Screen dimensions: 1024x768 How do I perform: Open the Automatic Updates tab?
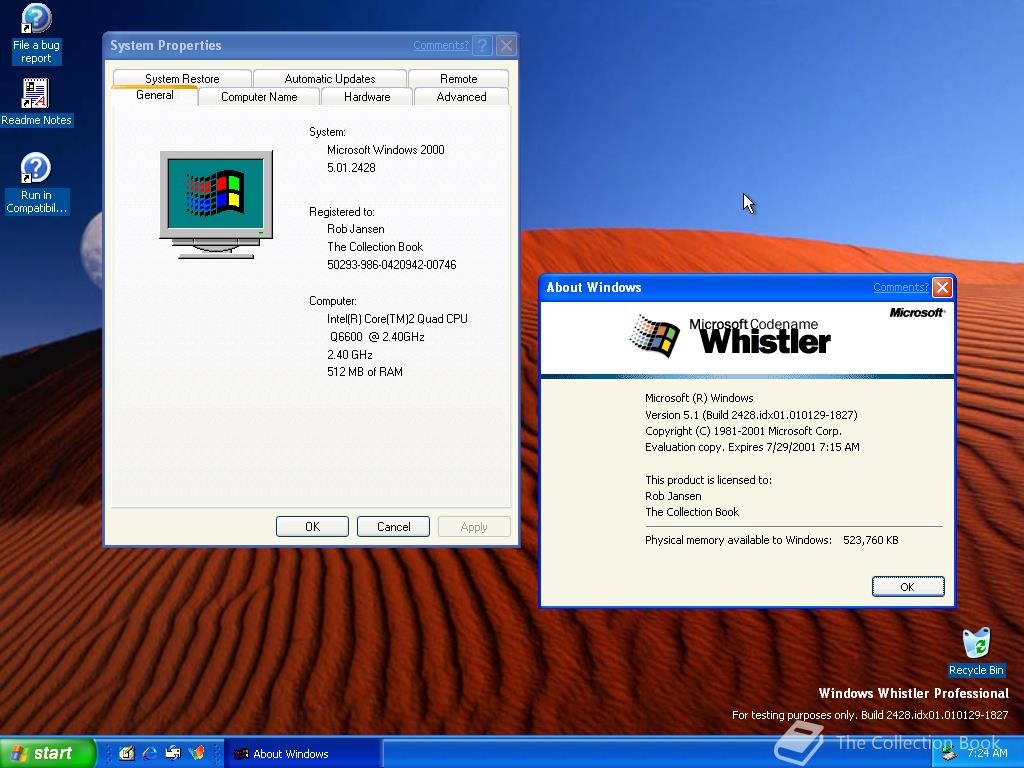[x=330, y=78]
